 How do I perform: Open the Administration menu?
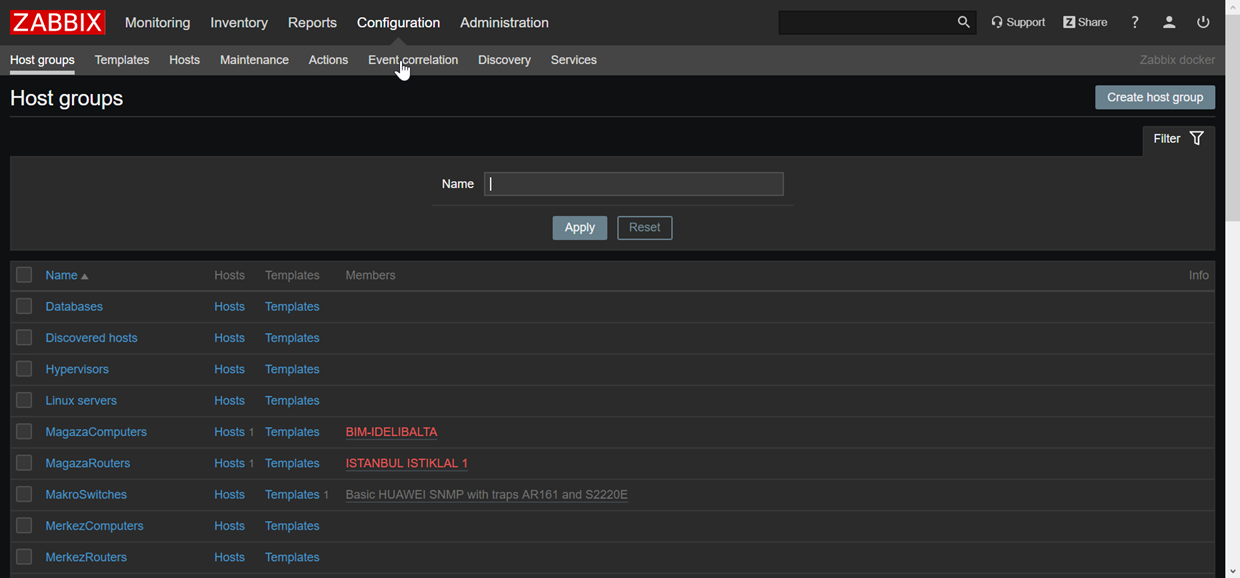point(504,22)
